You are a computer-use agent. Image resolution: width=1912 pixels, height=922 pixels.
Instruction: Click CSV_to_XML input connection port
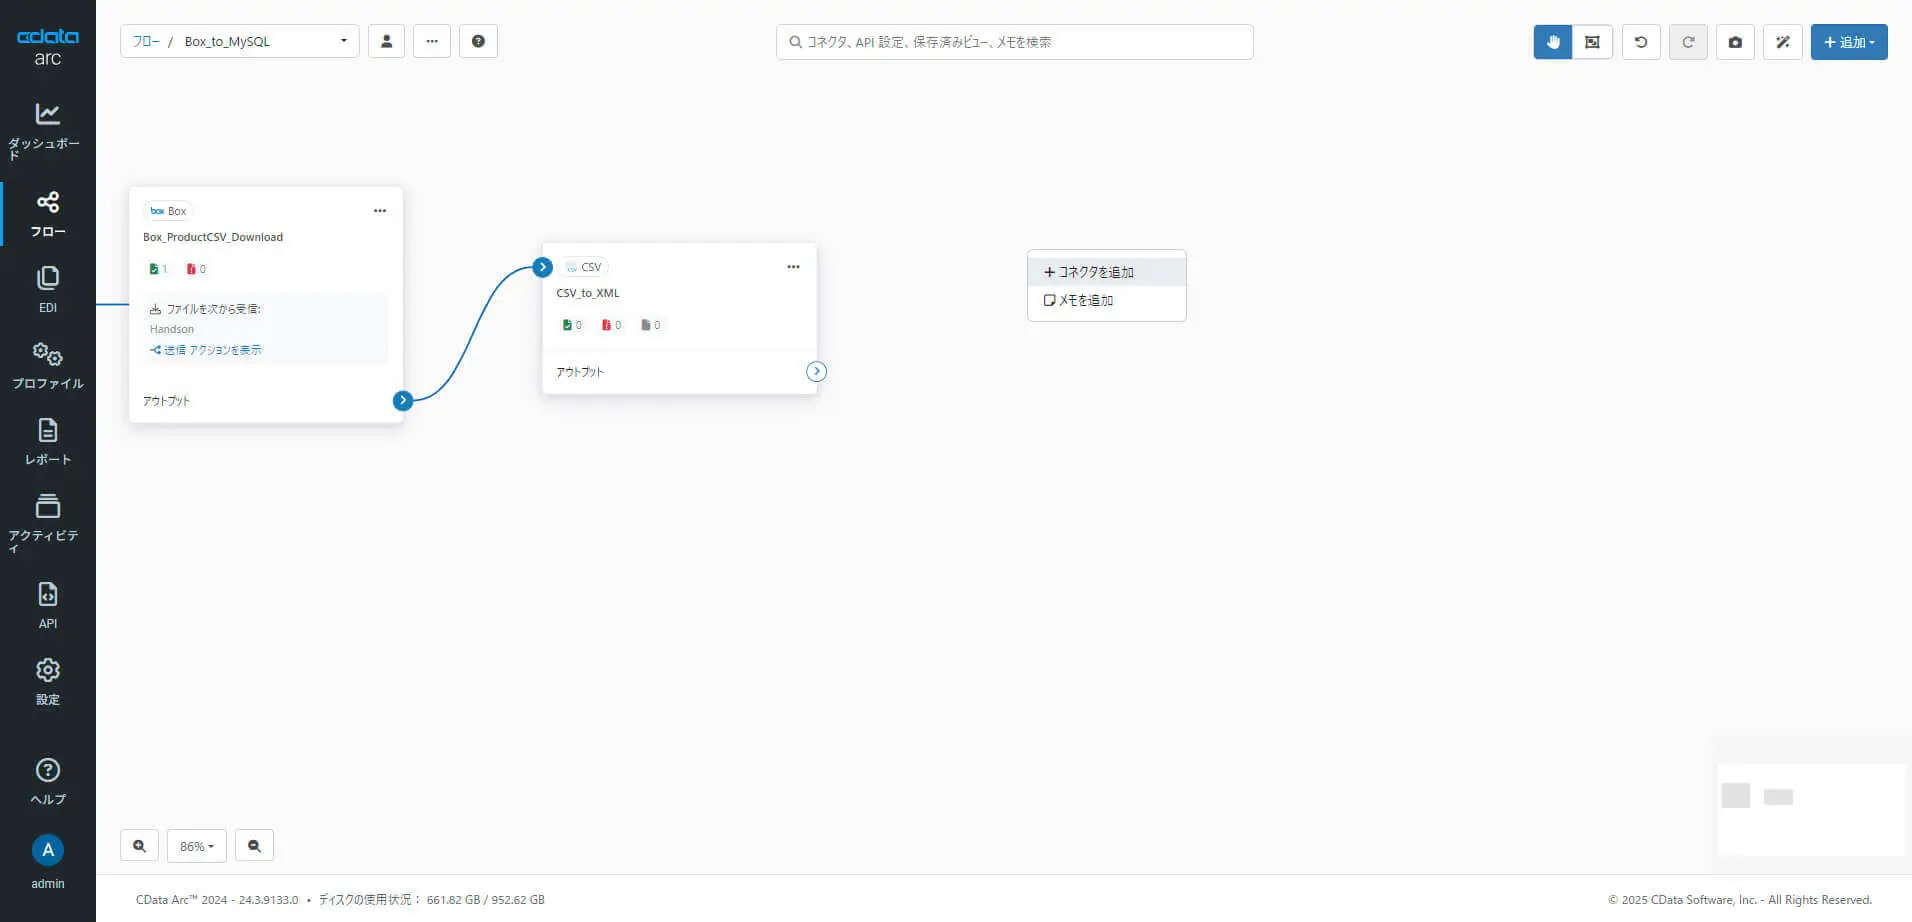click(x=543, y=267)
